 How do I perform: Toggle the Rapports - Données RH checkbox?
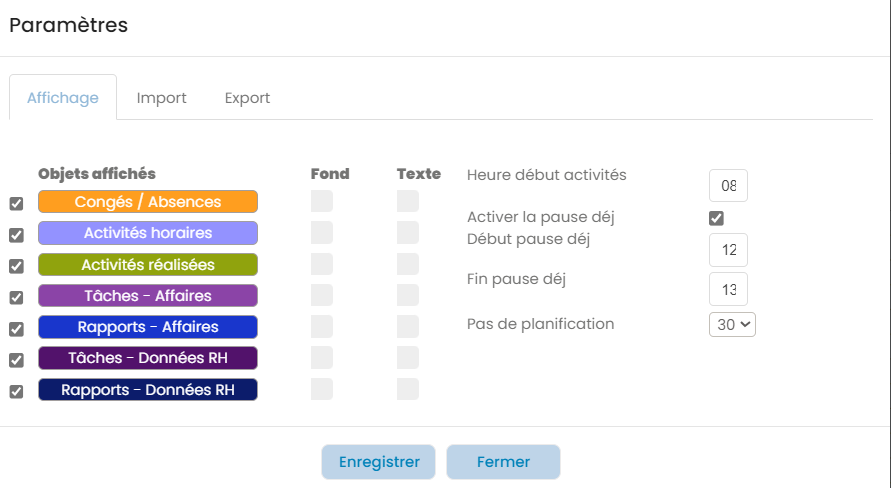(16, 391)
